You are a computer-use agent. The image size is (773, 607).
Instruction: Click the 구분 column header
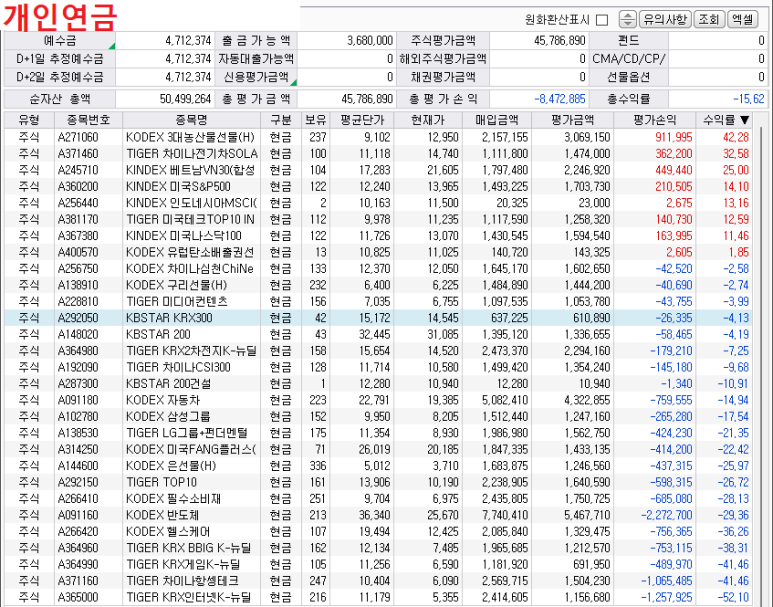click(281, 120)
